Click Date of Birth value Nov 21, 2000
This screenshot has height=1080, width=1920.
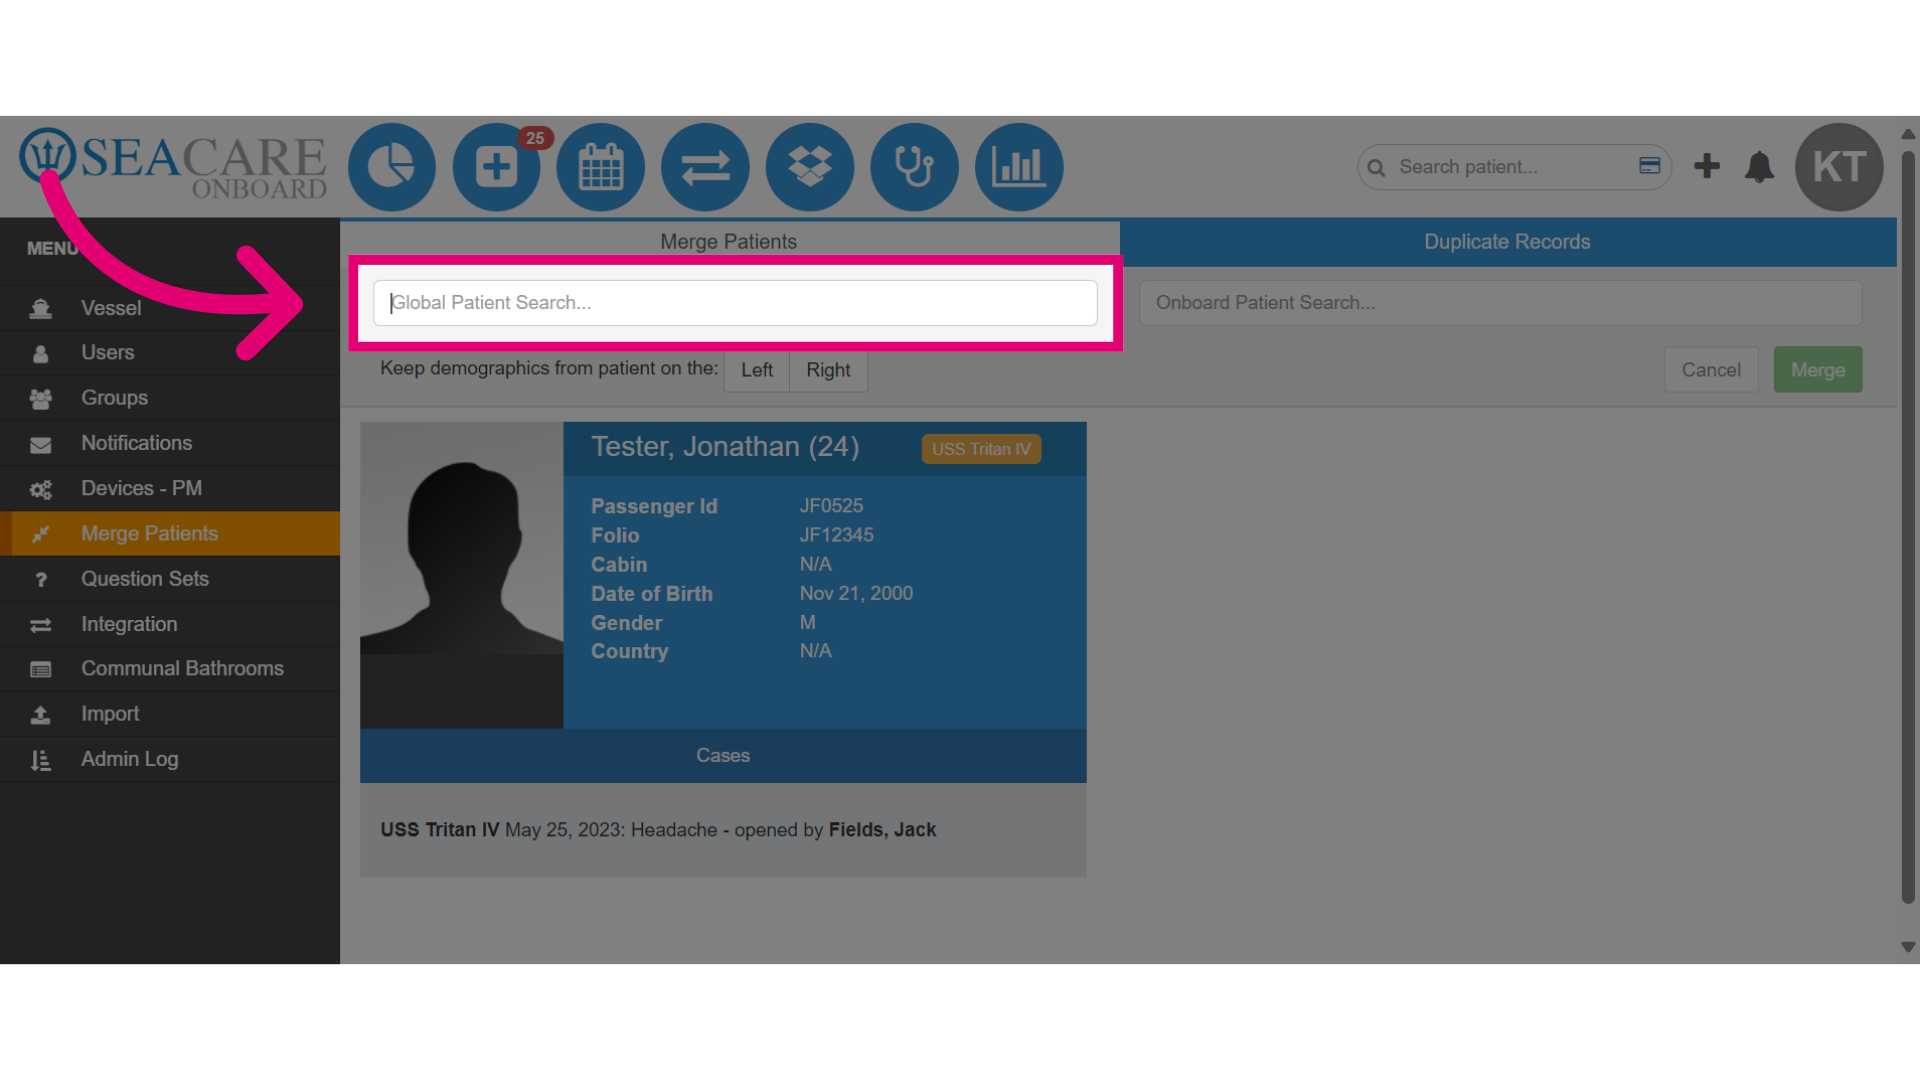(856, 593)
